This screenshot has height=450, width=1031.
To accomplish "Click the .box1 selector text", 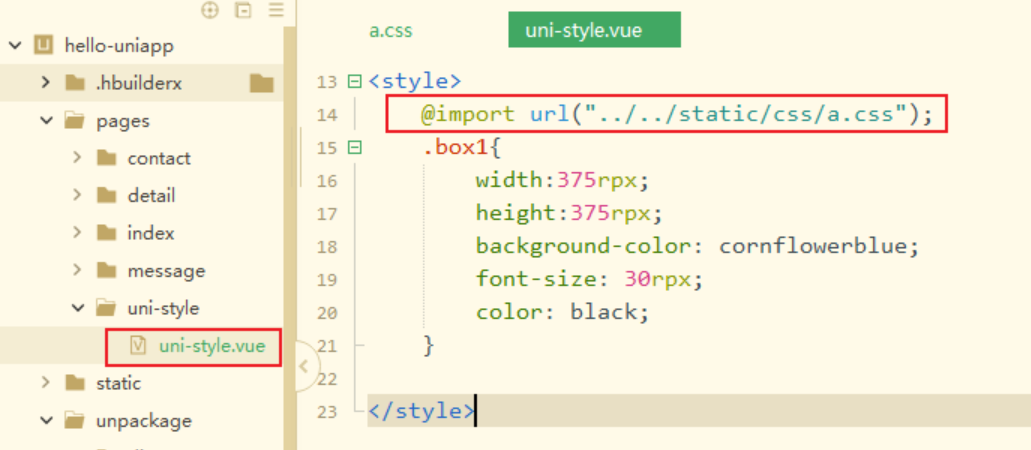I will pos(456,147).
